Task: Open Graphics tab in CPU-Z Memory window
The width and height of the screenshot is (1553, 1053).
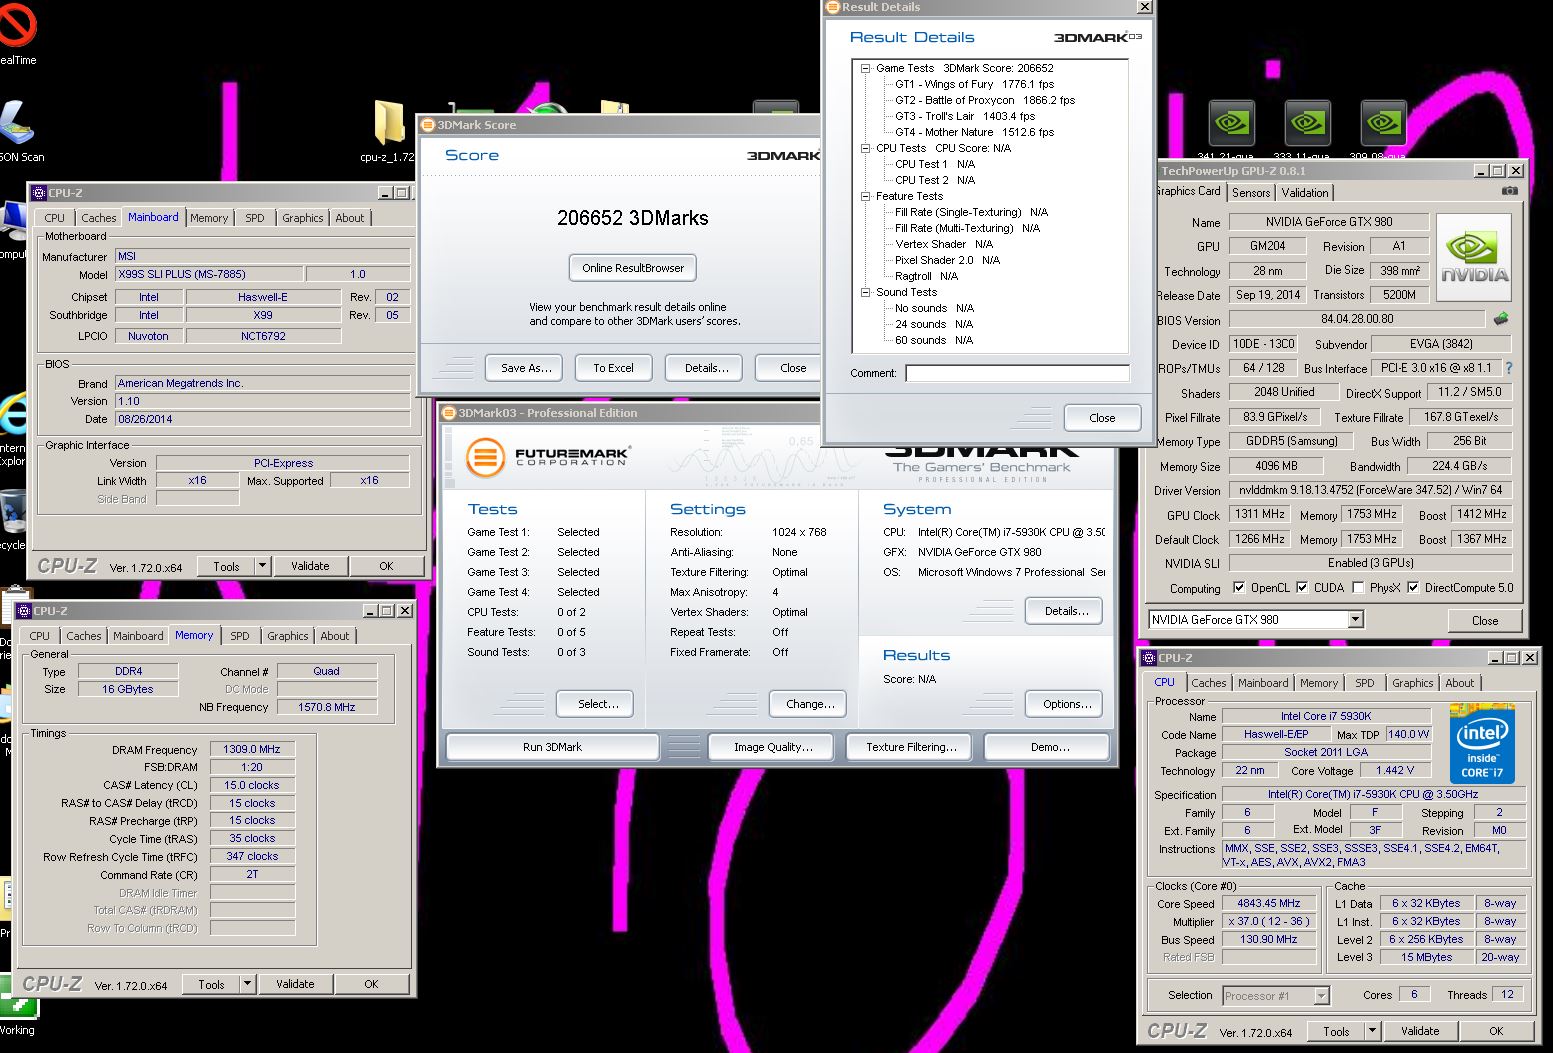Action: click(x=288, y=636)
